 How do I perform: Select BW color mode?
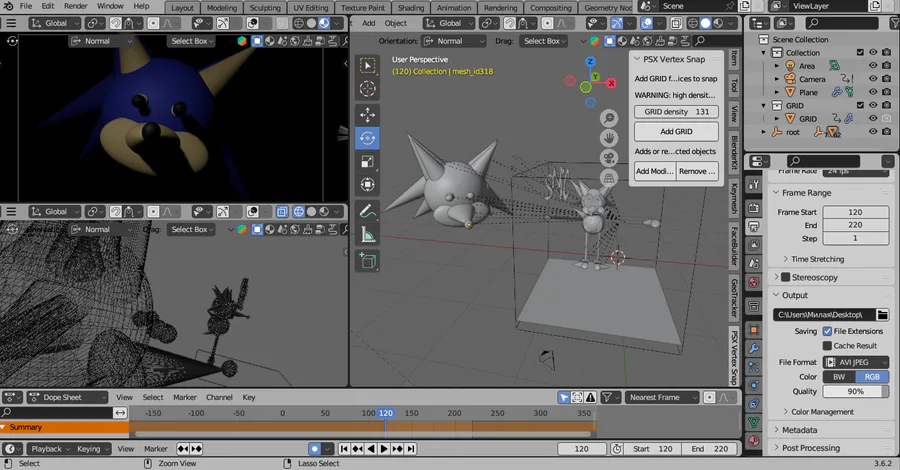(839, 376)
